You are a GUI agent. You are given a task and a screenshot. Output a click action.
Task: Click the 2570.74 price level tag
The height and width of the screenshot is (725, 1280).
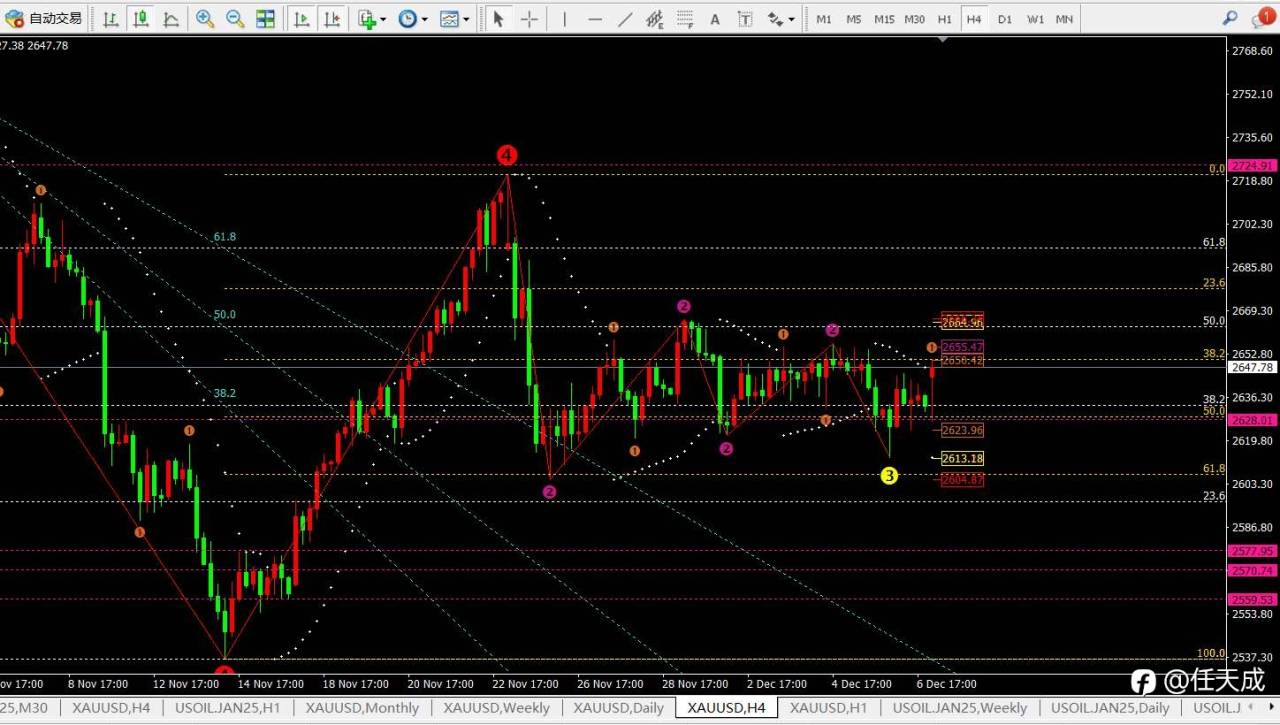point(1252,570)
